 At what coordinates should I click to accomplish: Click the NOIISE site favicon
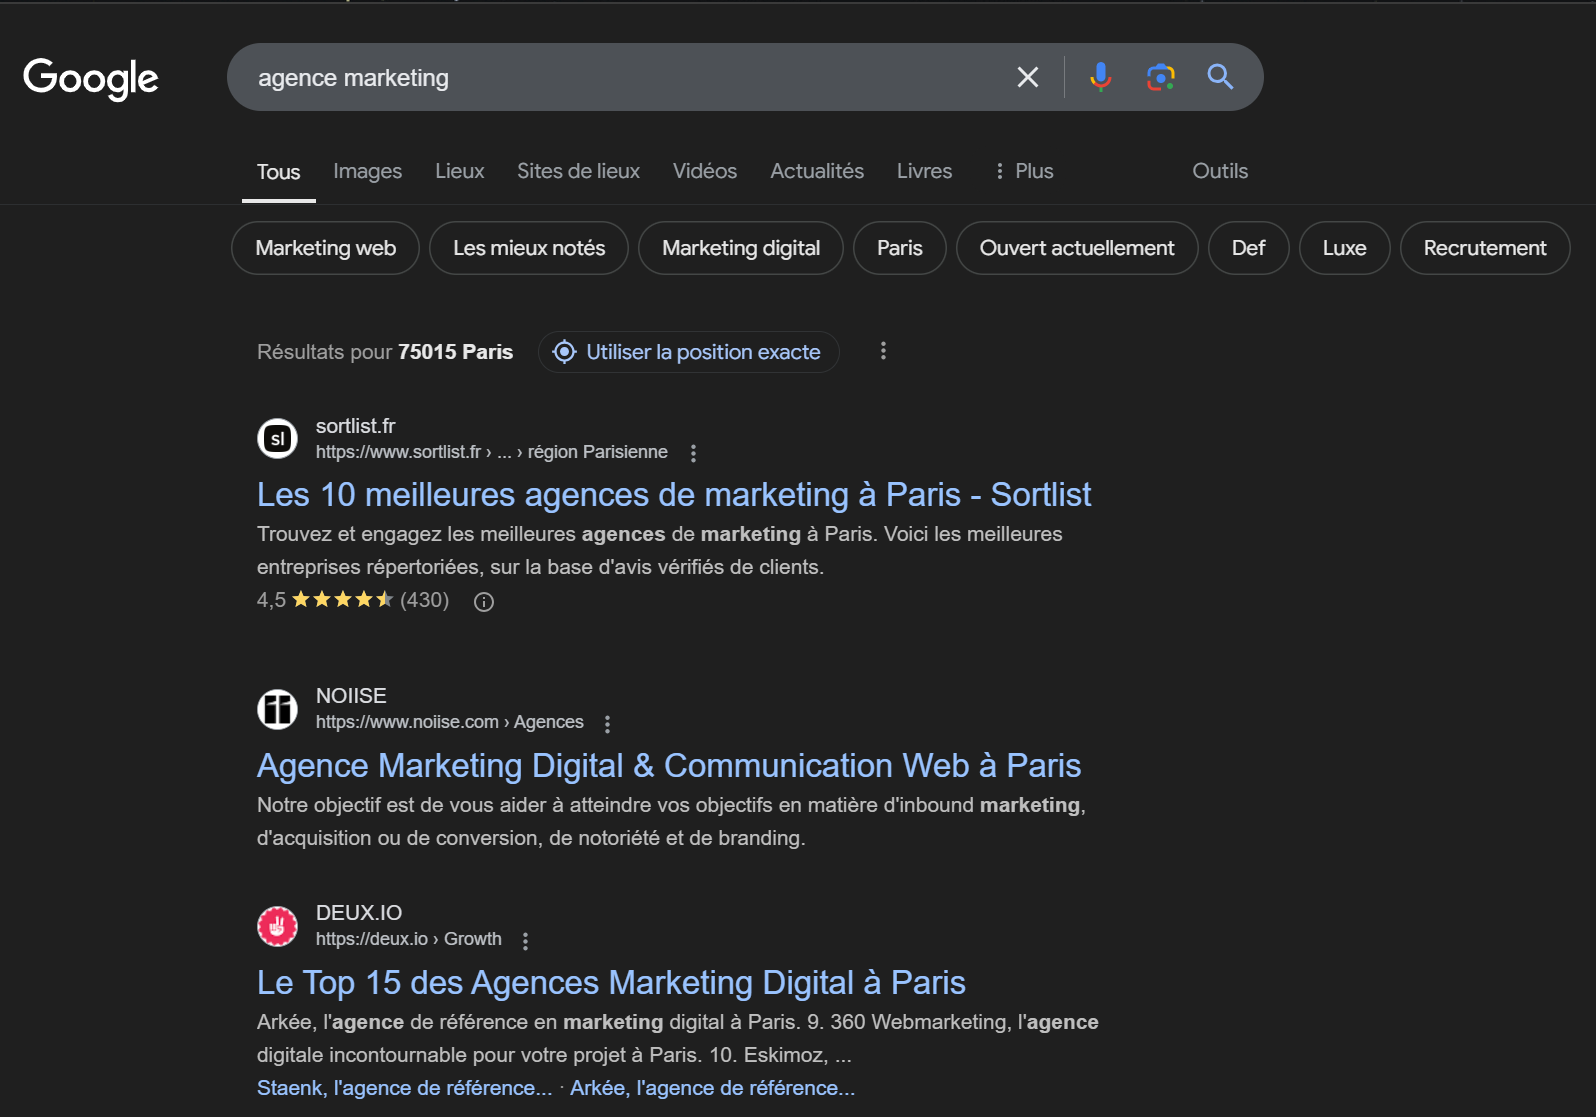tap(278, 709)
